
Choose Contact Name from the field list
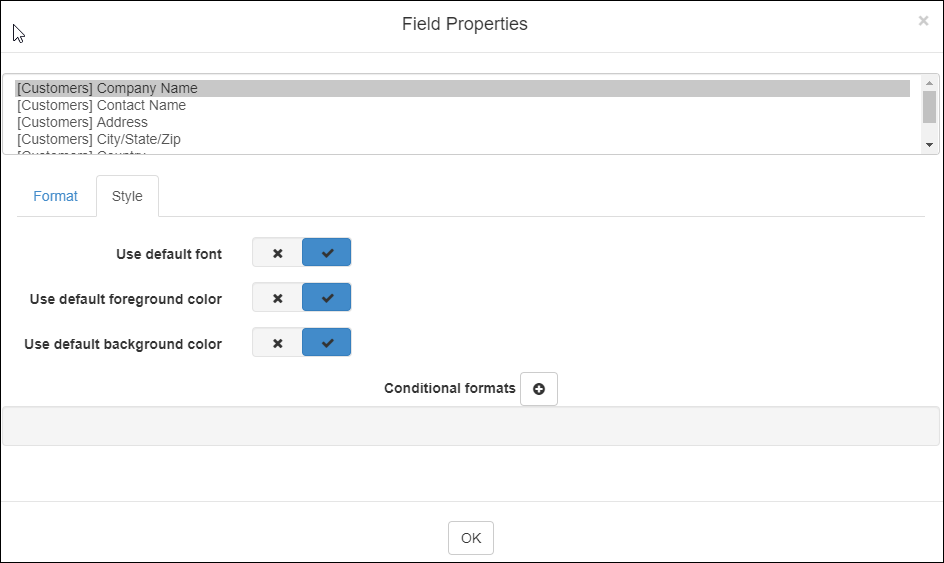tap(102, 105)
